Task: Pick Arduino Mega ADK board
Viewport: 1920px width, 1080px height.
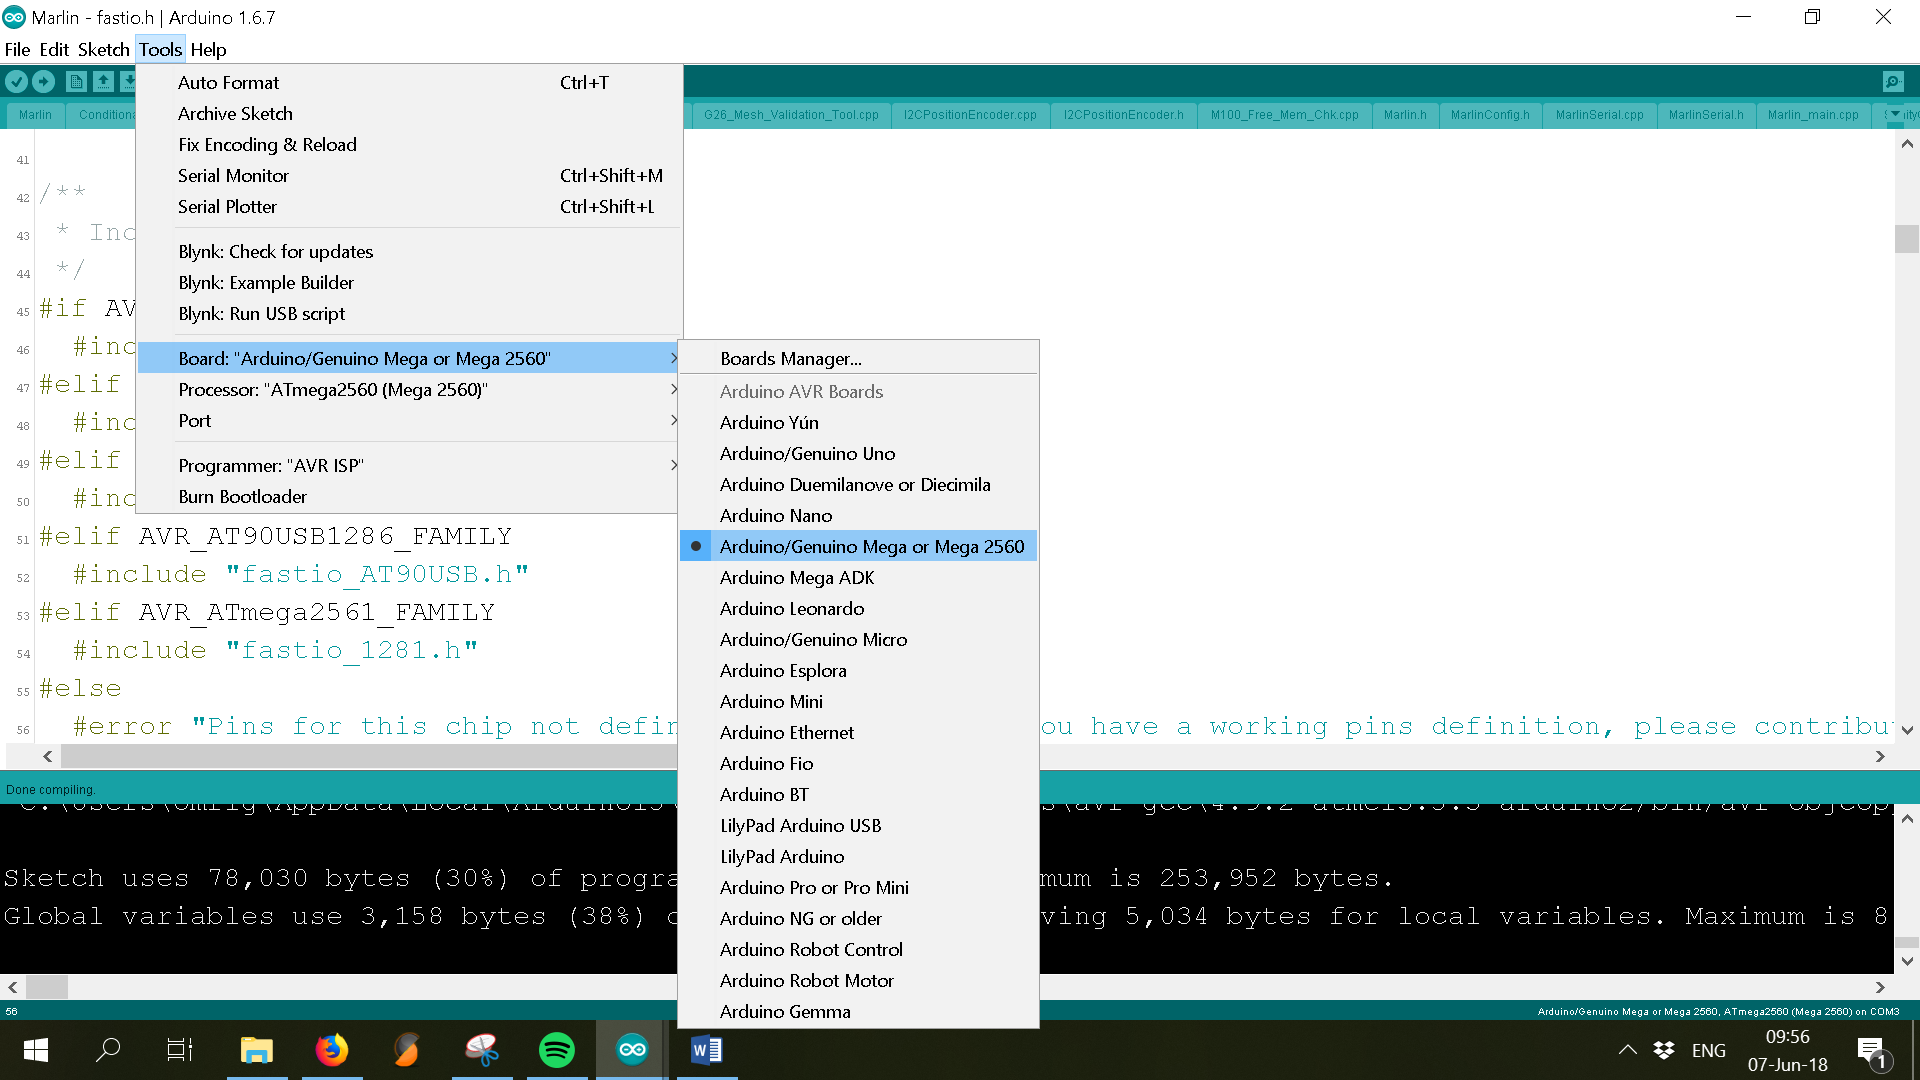Action: (858, 577)
